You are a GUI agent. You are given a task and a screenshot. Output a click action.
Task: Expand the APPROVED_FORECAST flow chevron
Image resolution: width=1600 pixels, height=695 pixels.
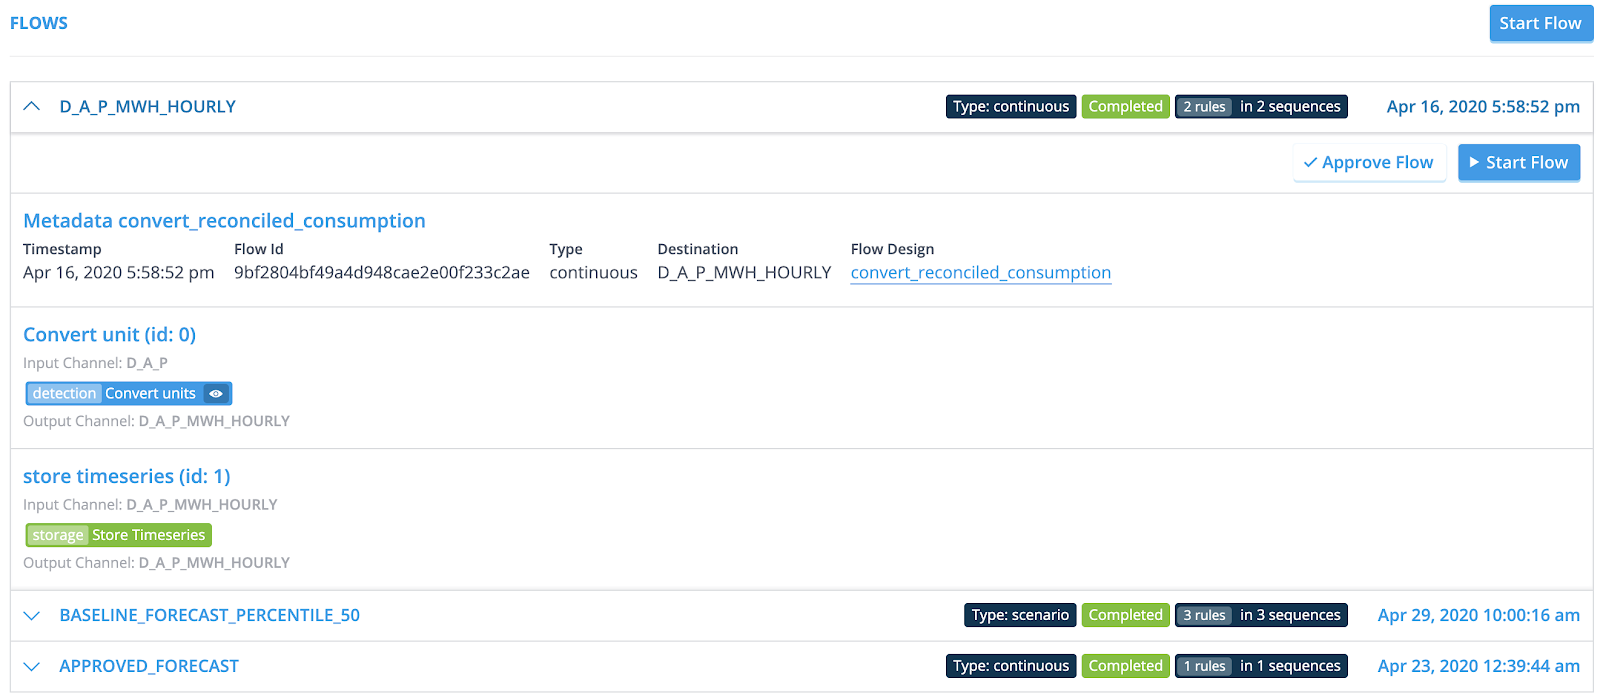click(32, 666)
